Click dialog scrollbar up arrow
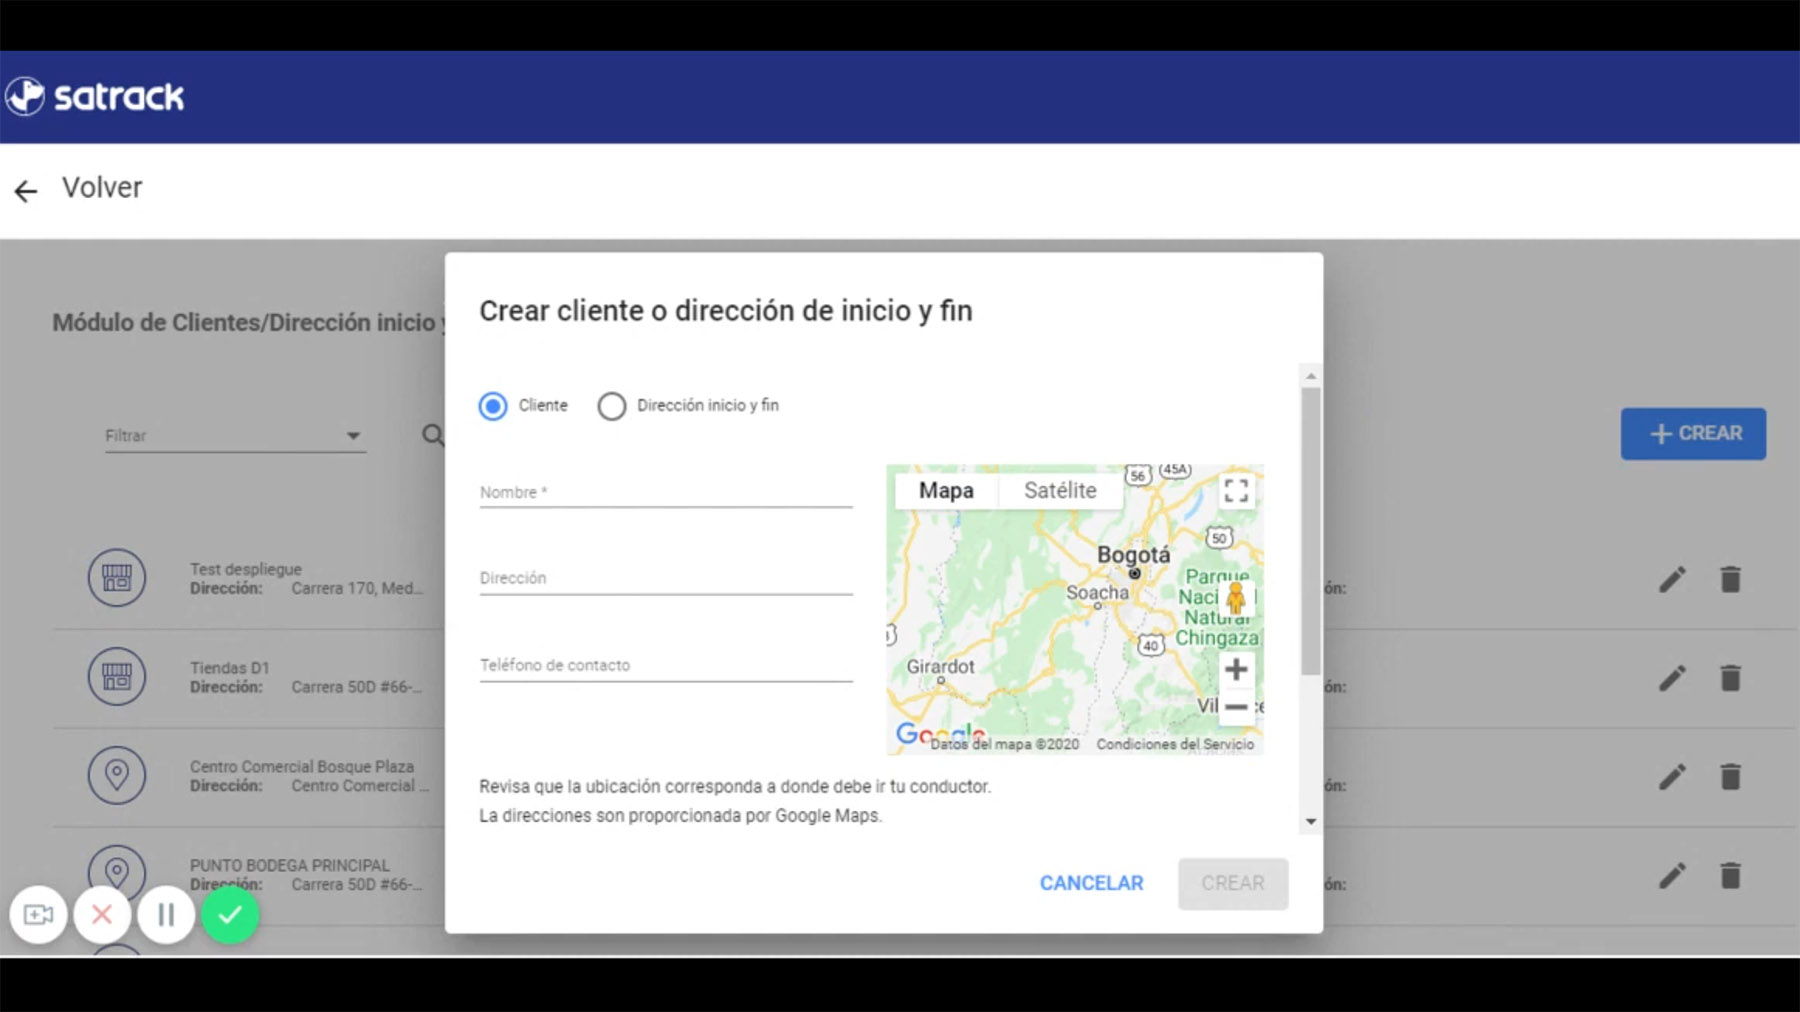 [1311, 376]
